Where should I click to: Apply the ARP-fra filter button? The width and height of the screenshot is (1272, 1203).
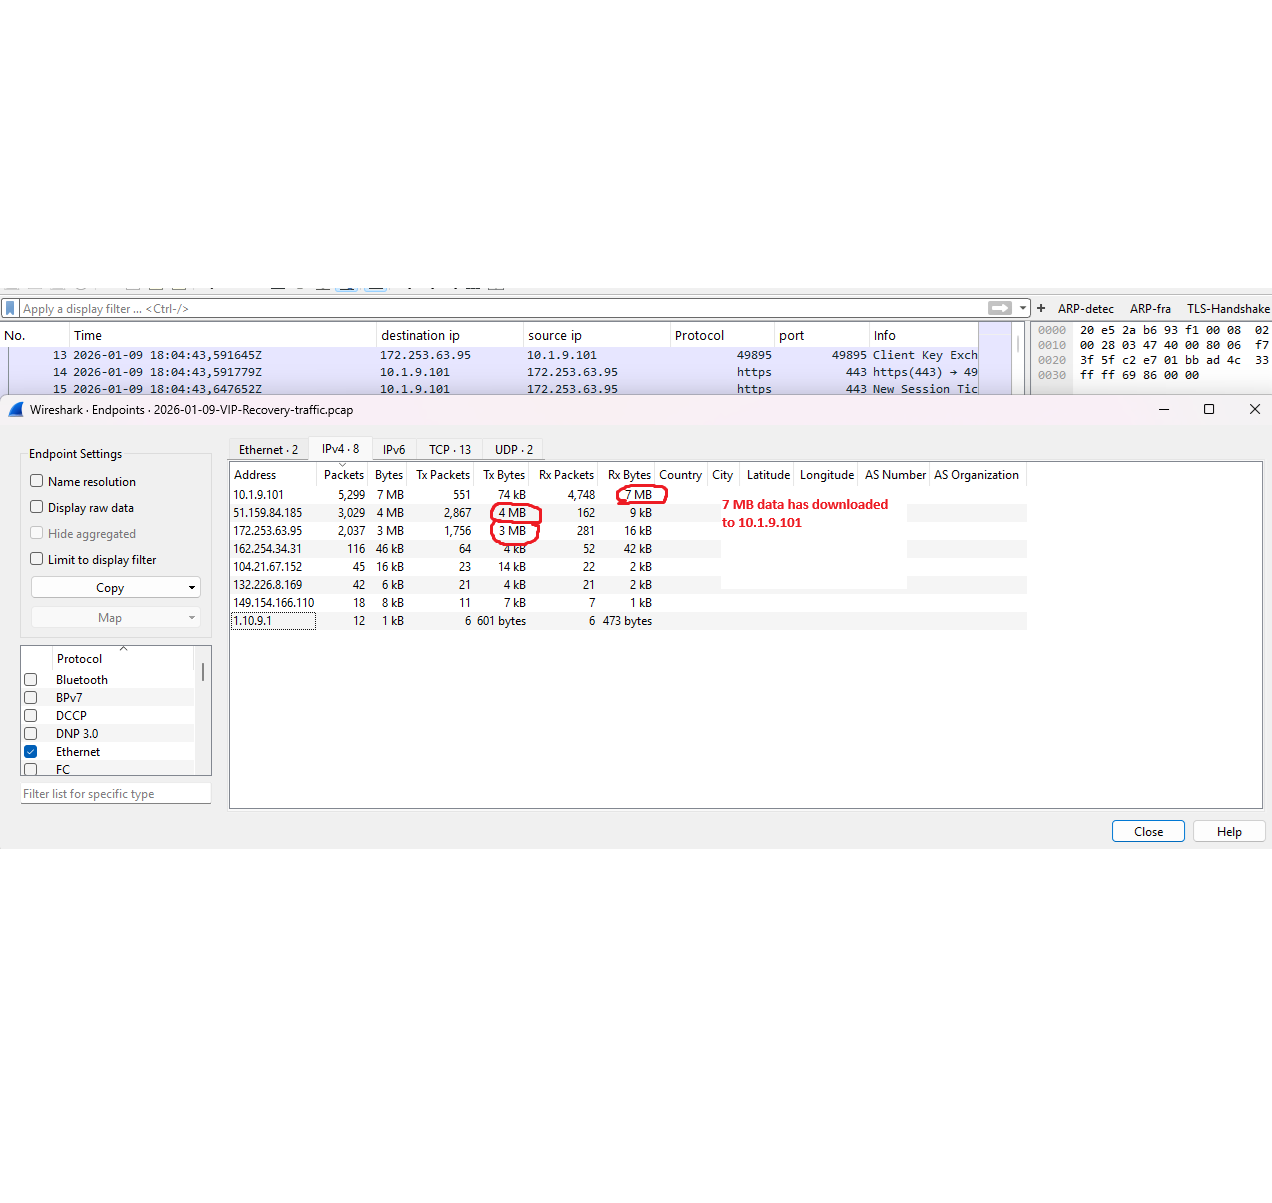[1150, 308]
